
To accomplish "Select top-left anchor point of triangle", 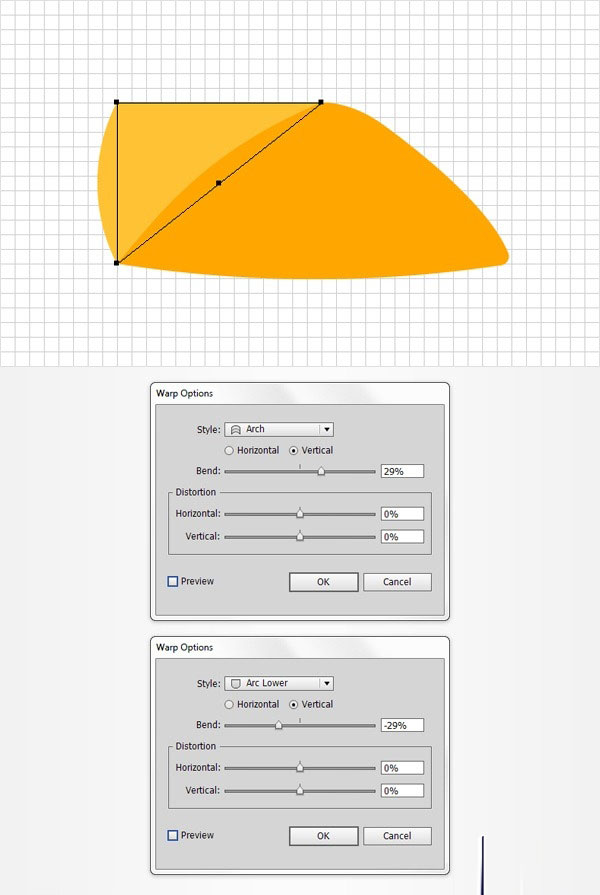I will (x=117, y=102).
